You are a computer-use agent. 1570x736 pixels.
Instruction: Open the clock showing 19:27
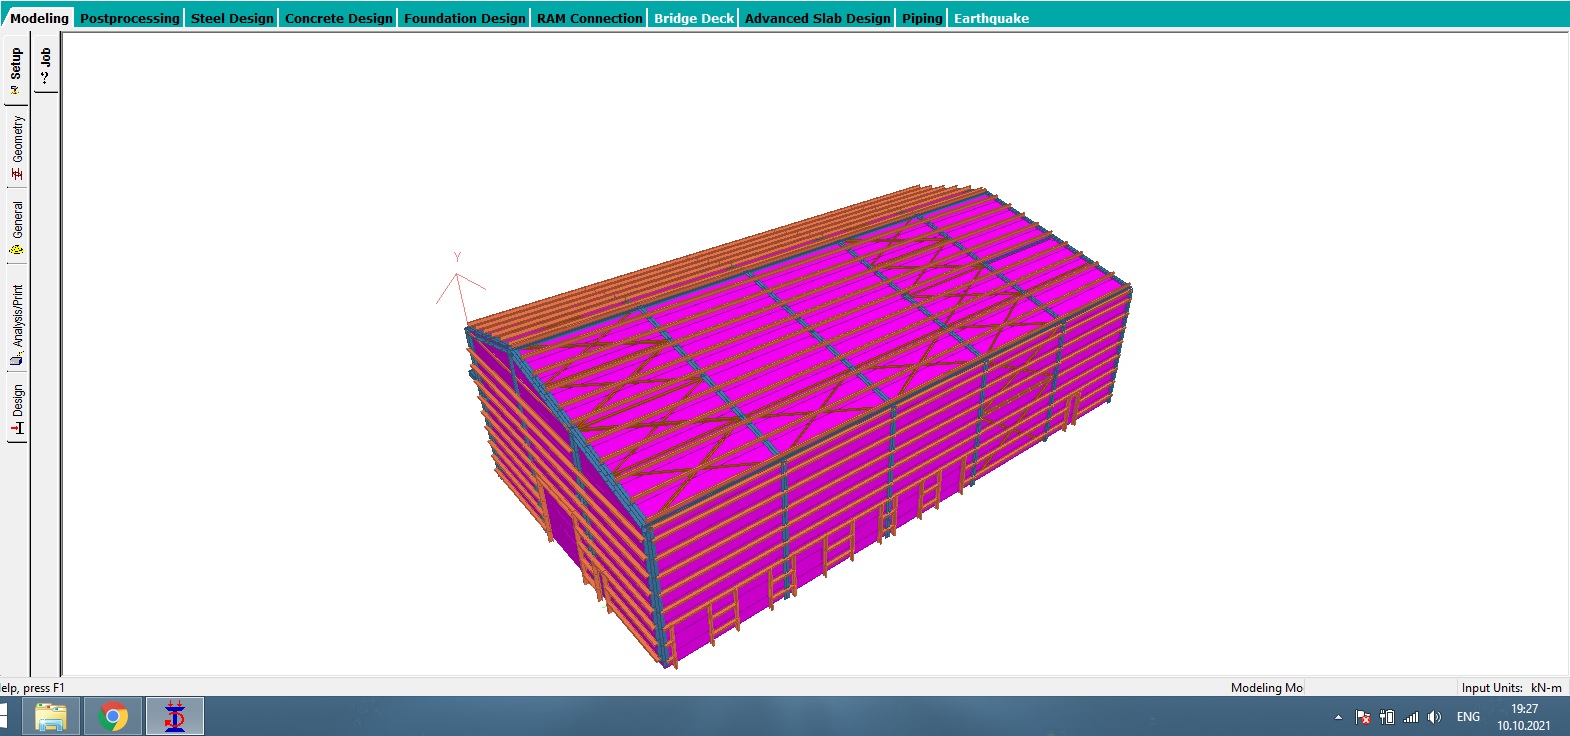coord(1524,717)
